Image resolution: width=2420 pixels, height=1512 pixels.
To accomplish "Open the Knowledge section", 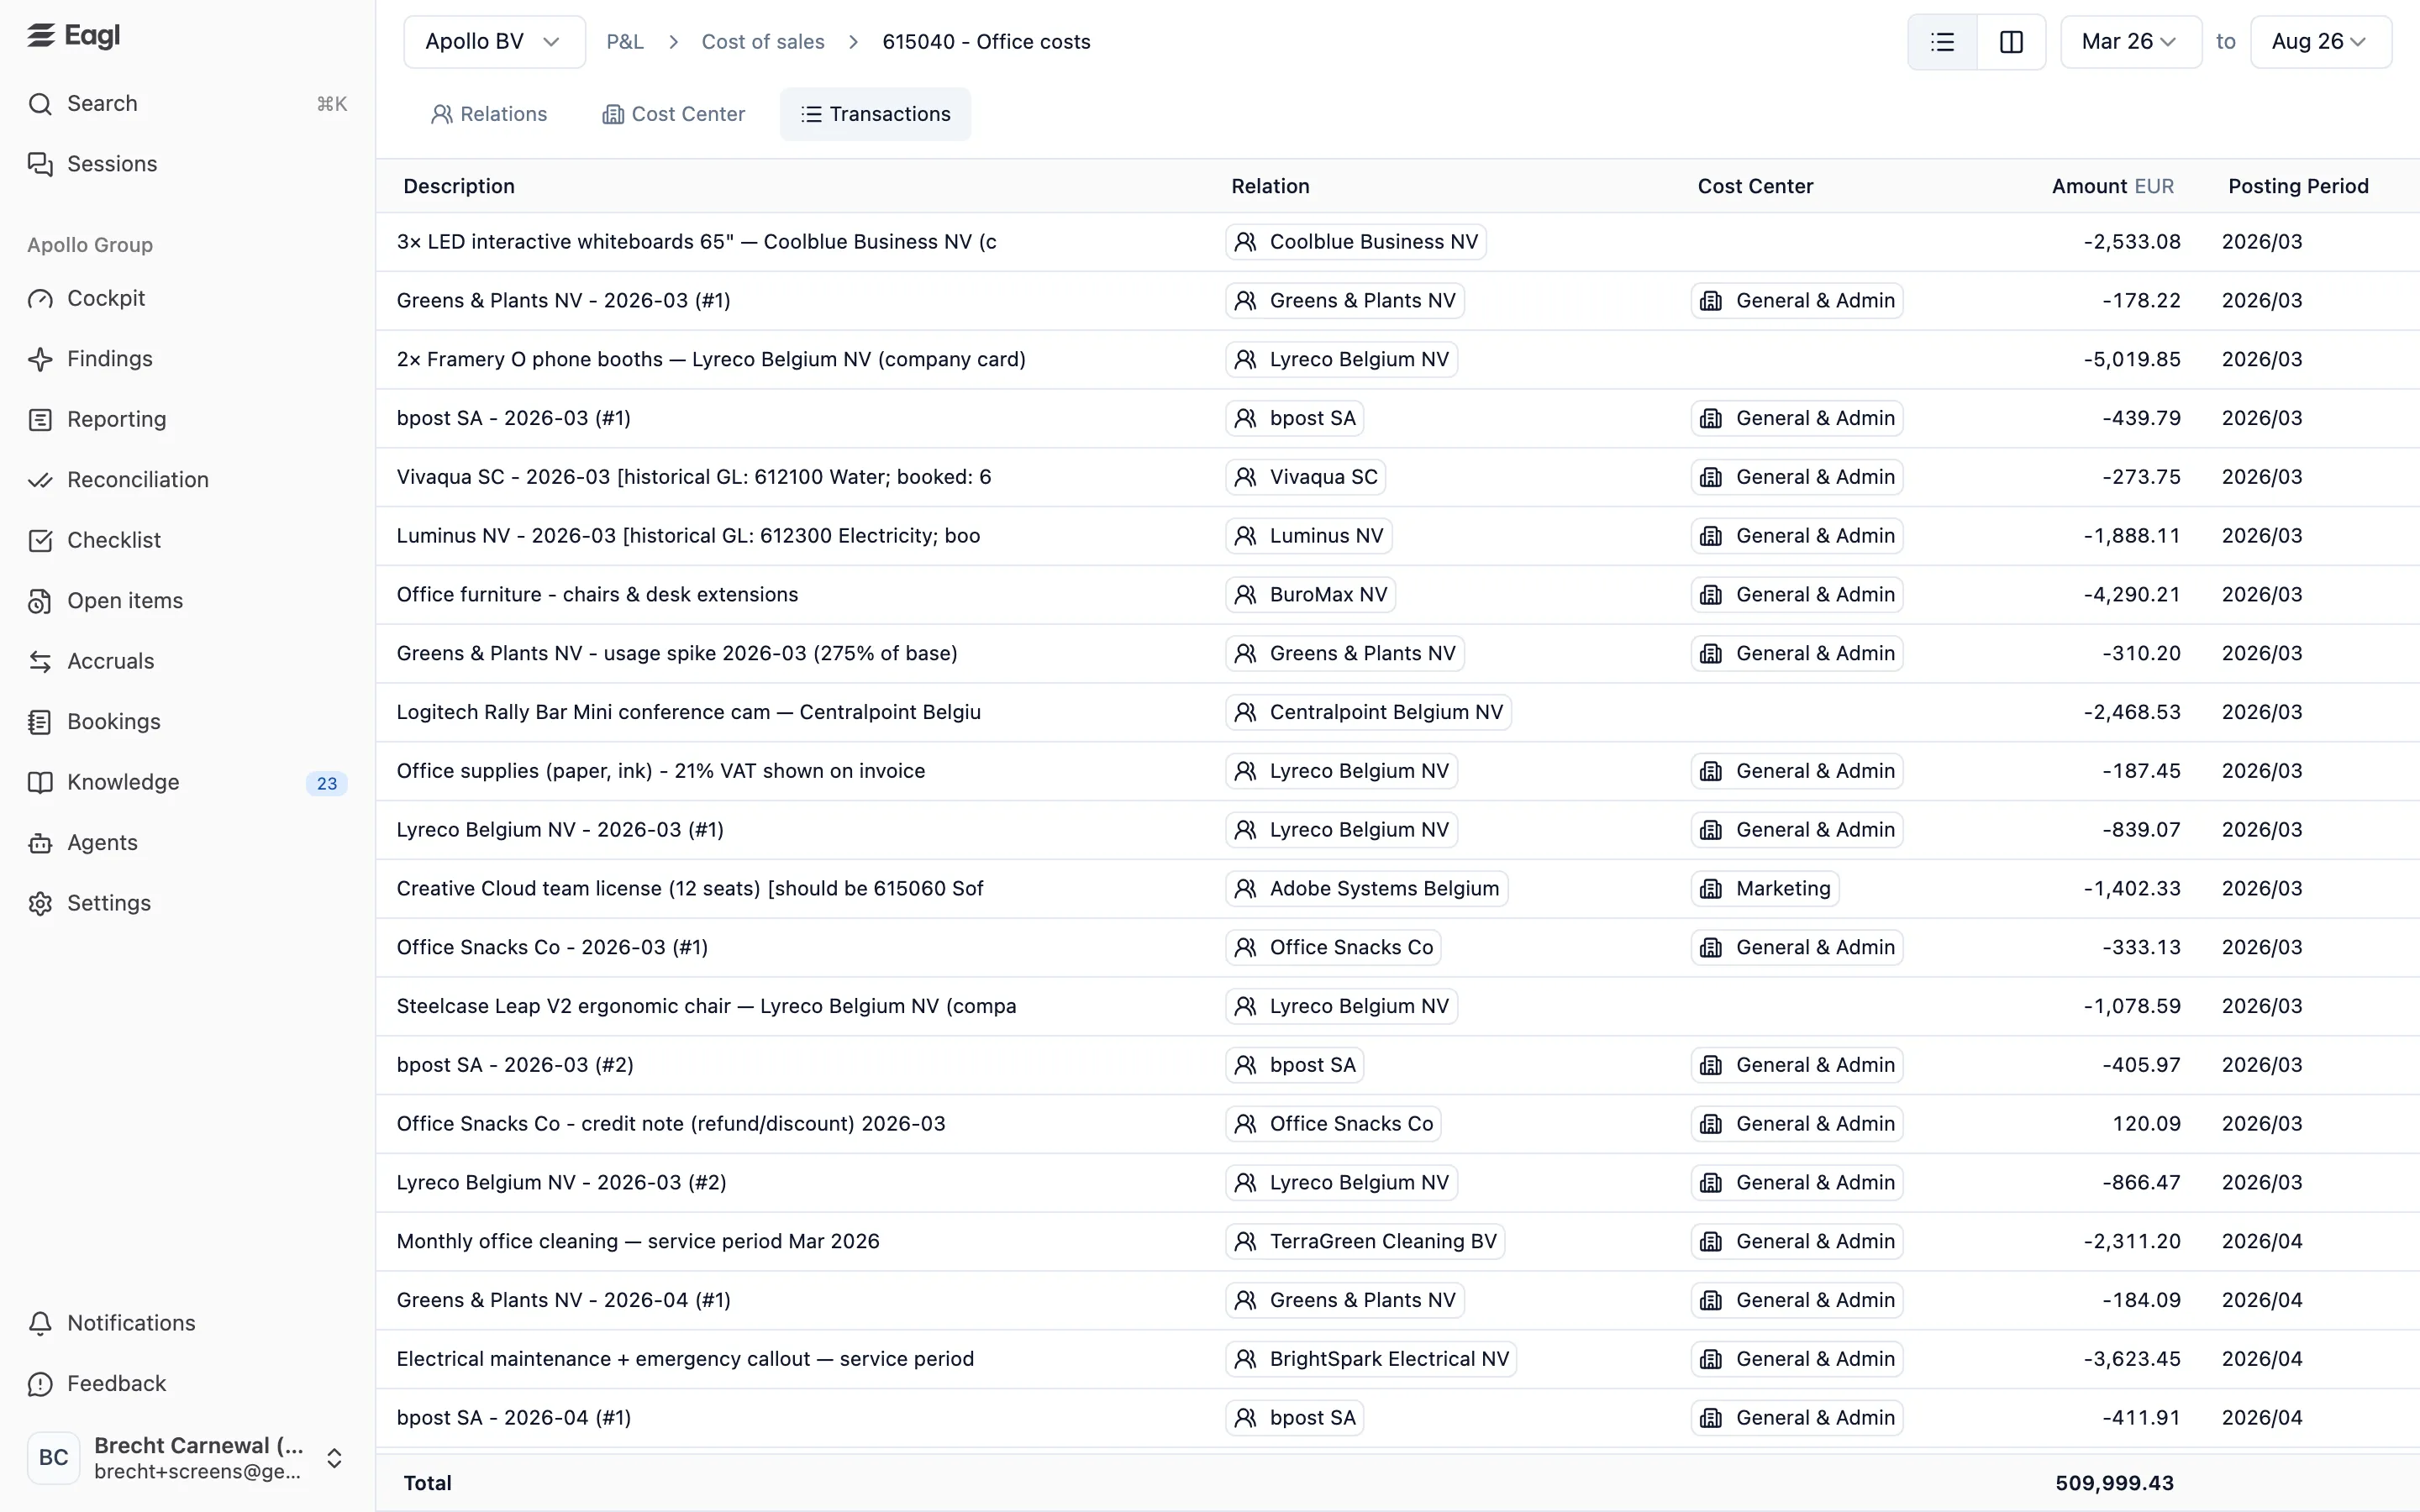I will click(187, 783).
